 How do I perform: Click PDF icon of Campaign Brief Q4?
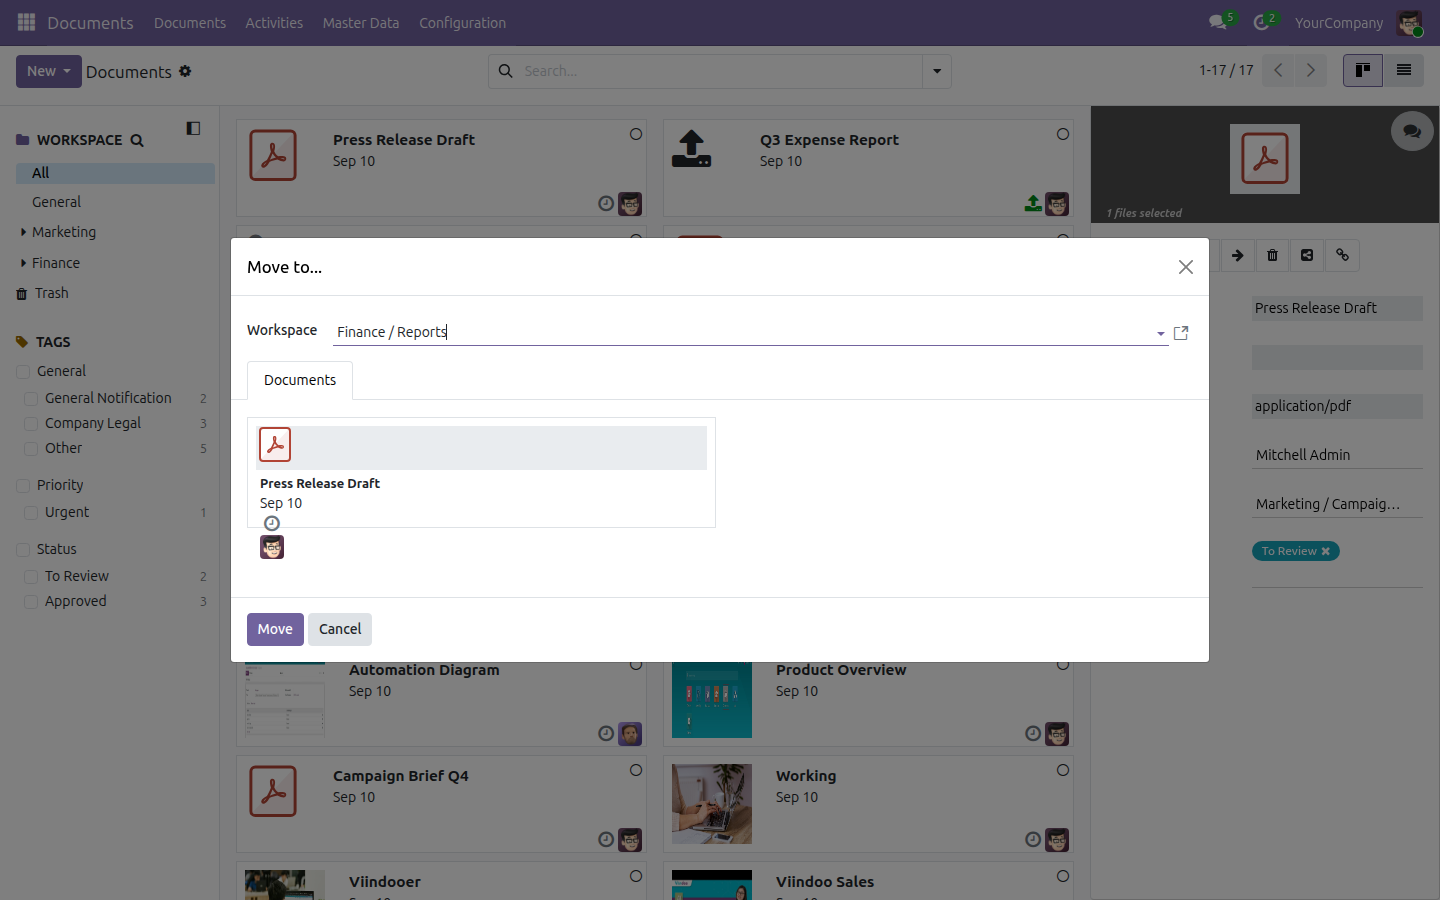click(273, 791)
